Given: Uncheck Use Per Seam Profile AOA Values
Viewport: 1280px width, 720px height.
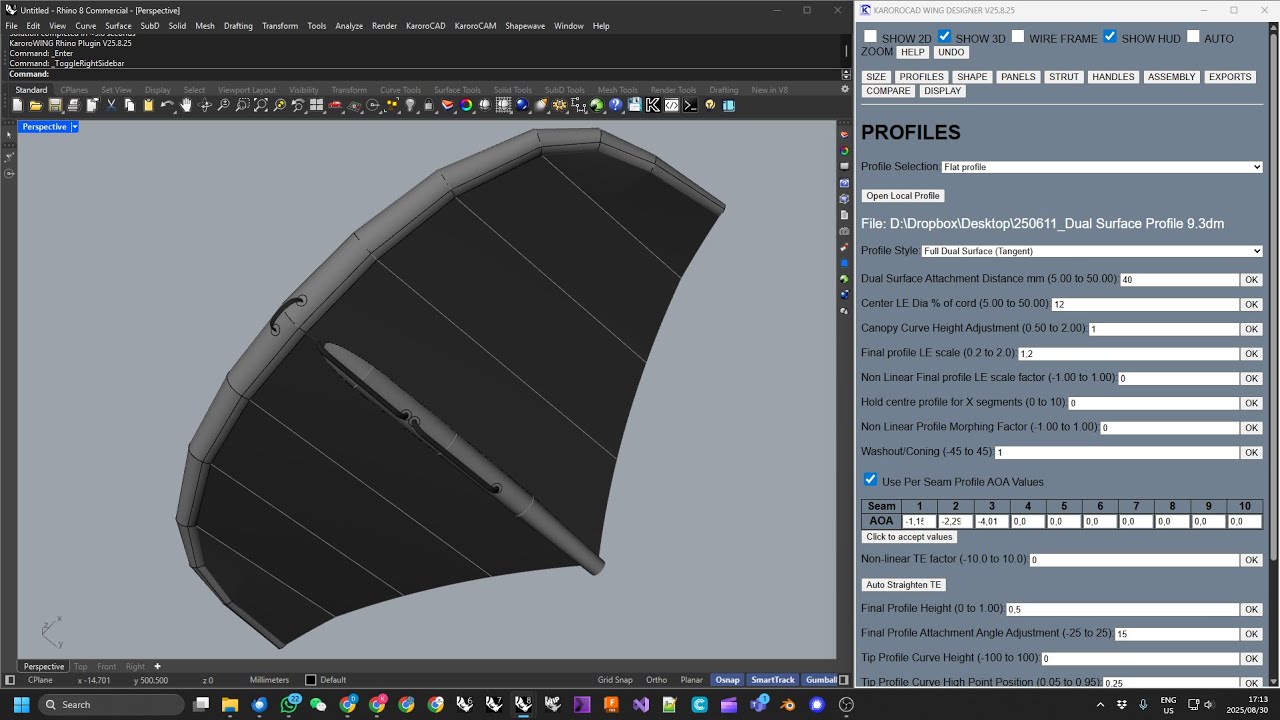Looking at the screenshot, I should [870, 480].
